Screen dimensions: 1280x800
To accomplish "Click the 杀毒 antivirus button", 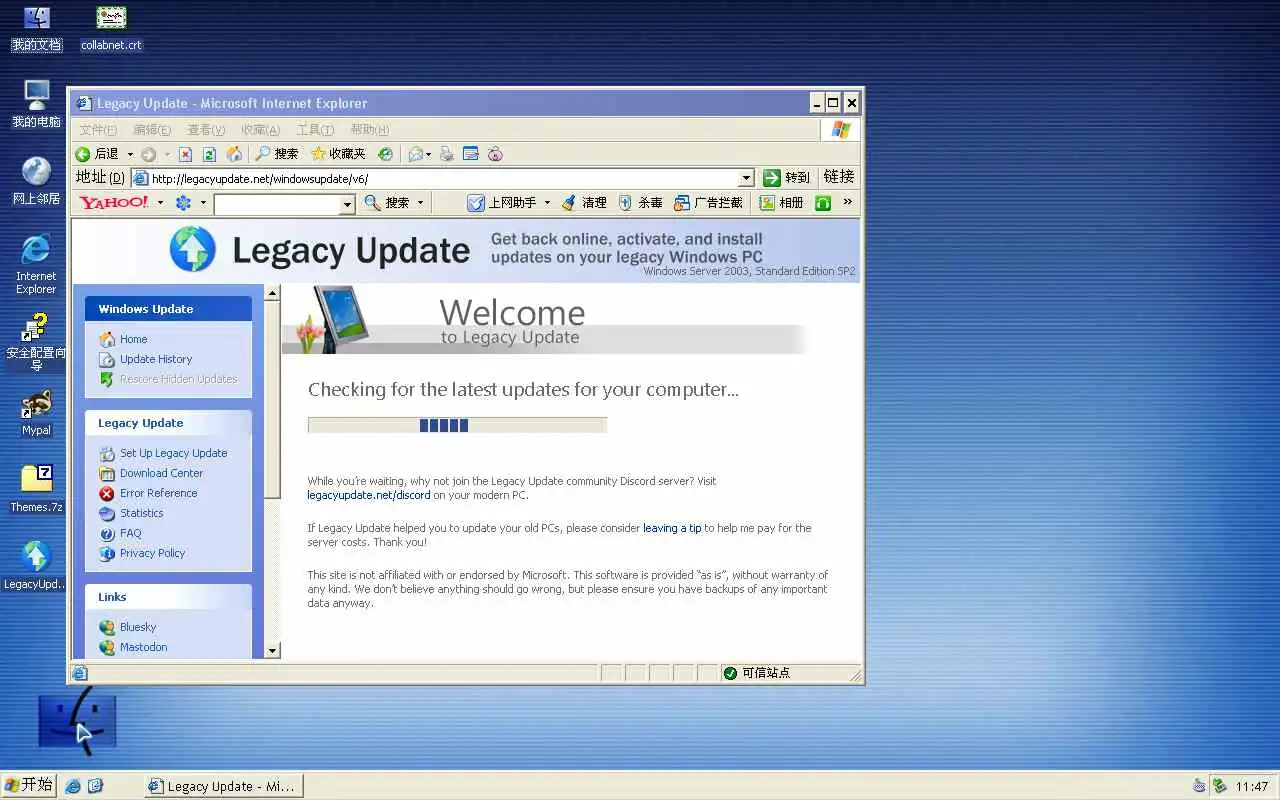I will tap(640, 203).
